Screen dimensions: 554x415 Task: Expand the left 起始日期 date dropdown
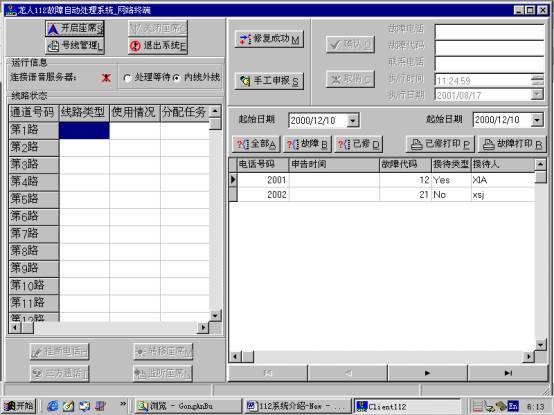352,120
